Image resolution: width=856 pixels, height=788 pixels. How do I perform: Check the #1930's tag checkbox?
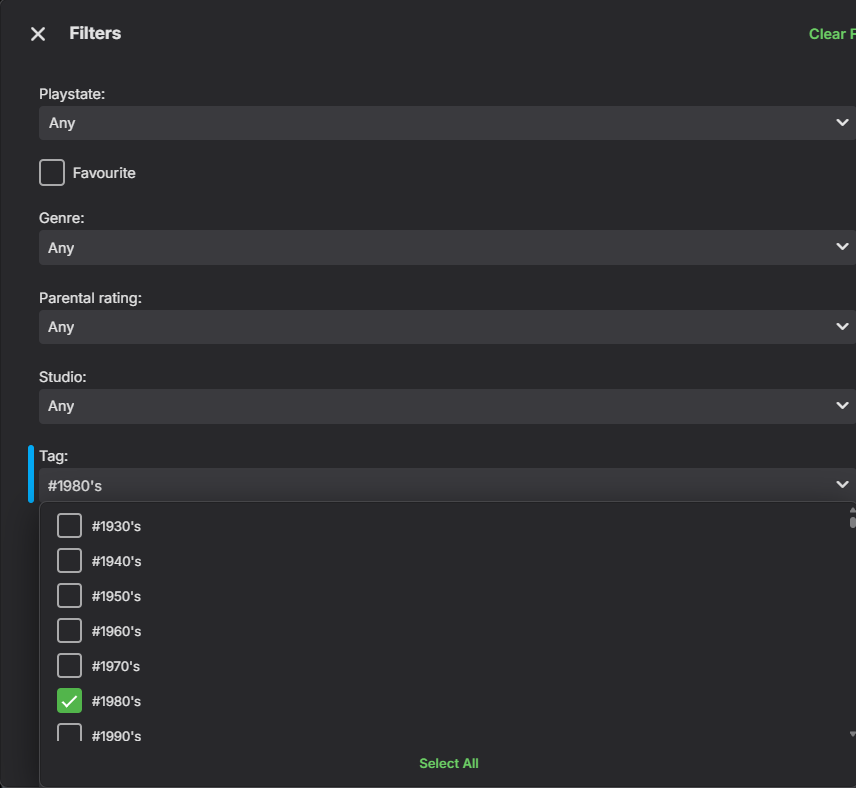click(69, 526)
